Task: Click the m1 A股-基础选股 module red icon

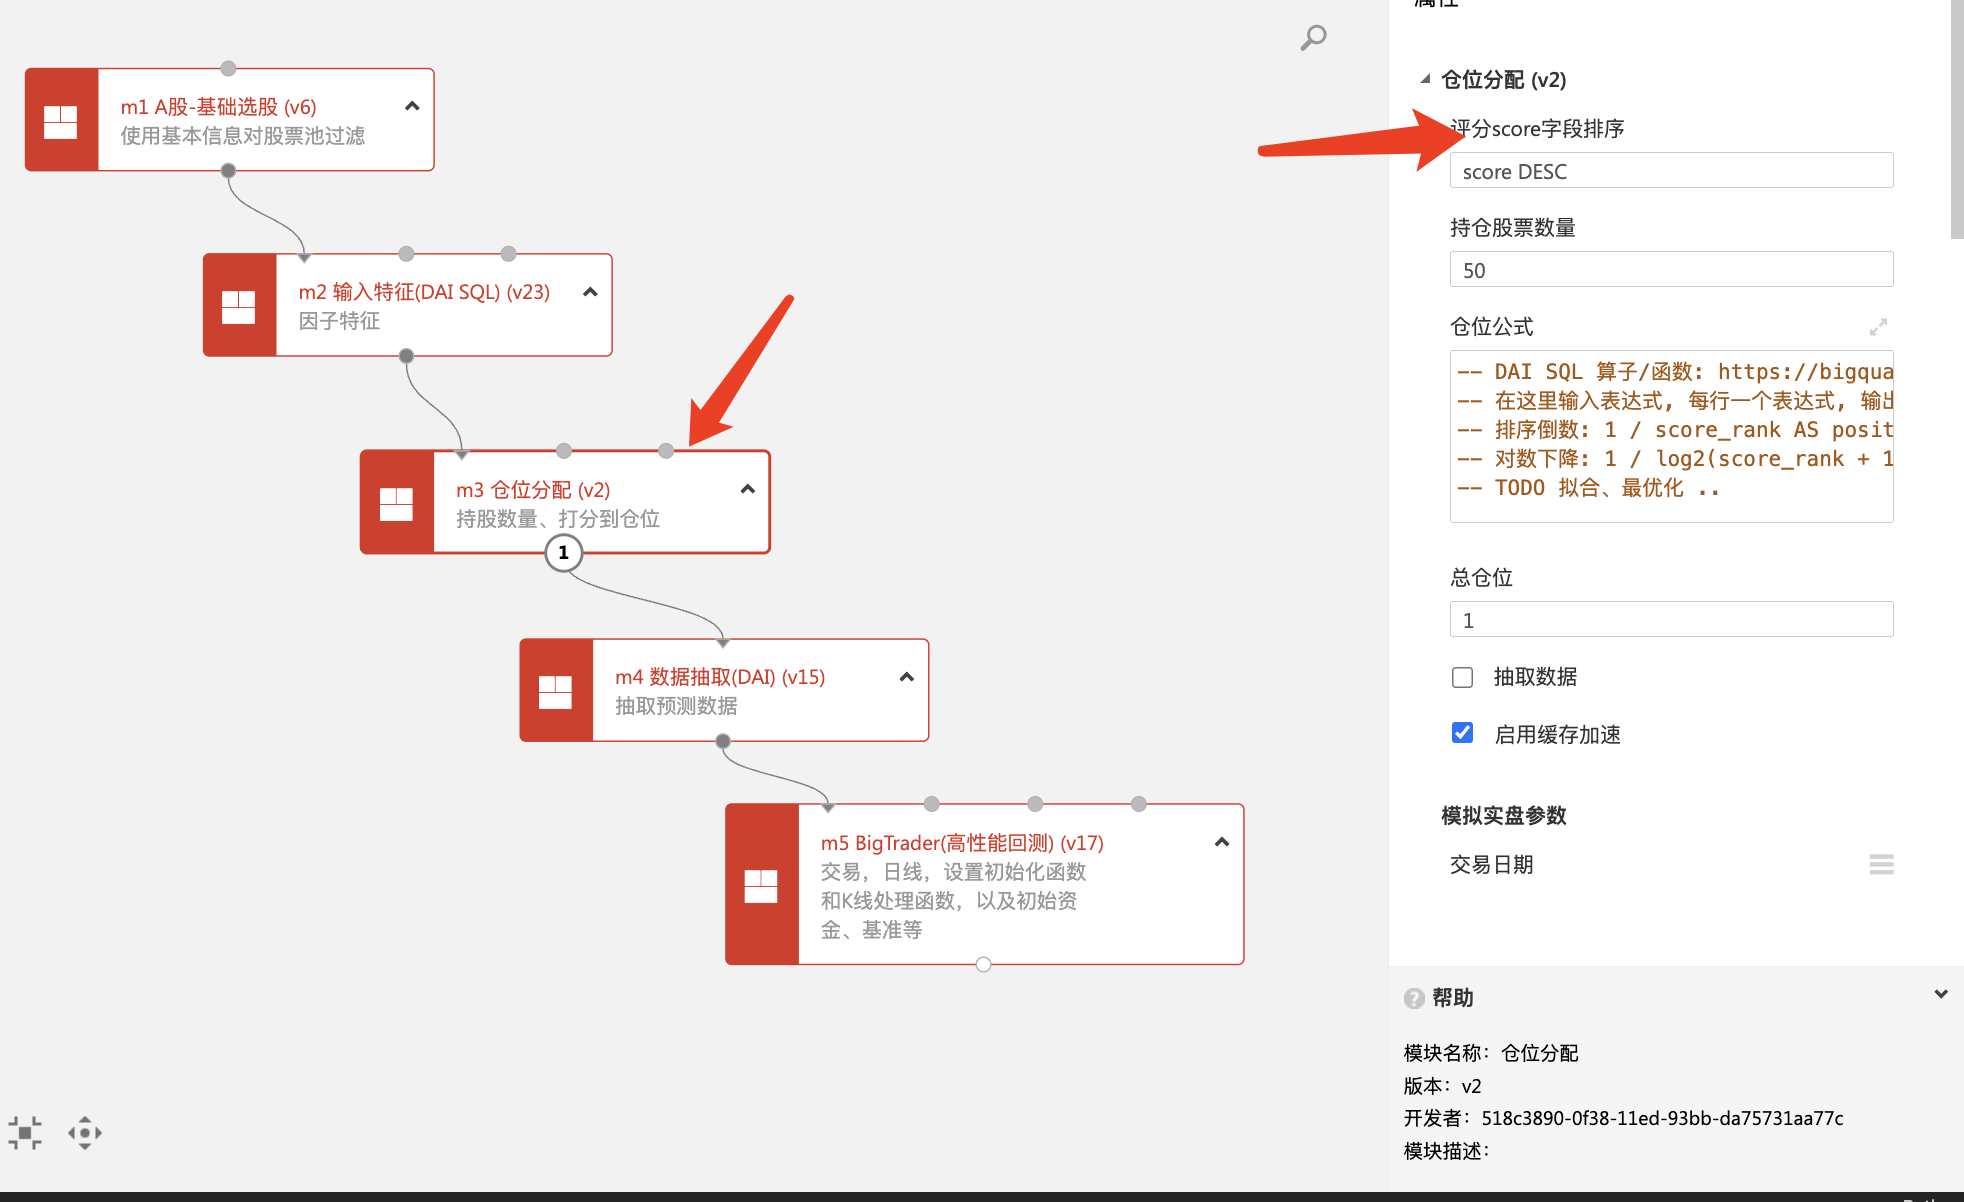Action: [61, 121]
